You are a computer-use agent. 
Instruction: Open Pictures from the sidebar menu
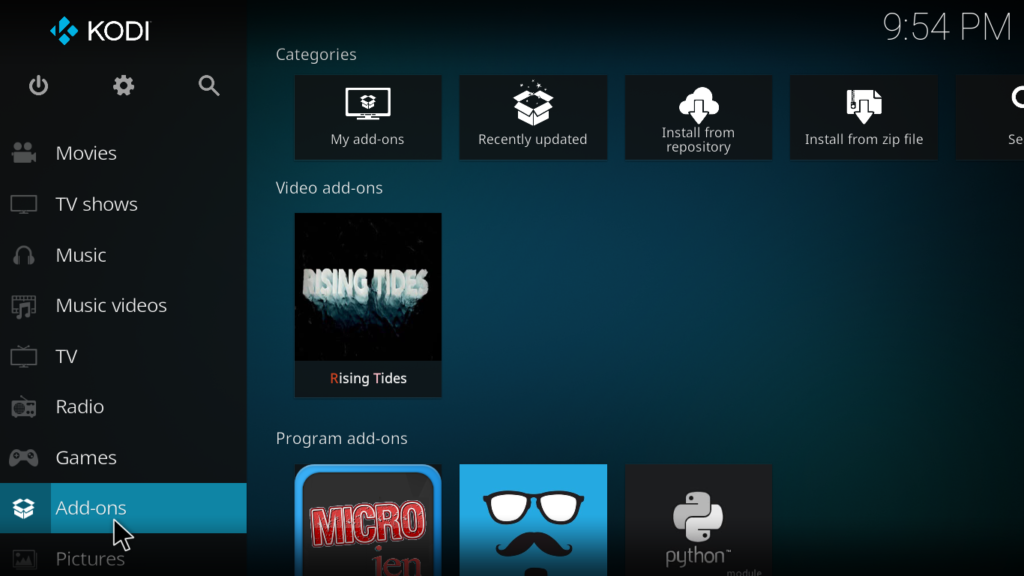(x=90, y=558)
